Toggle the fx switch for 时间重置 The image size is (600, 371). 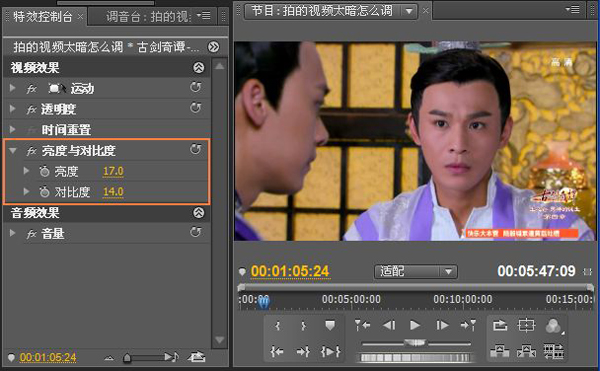click(32, 130)
